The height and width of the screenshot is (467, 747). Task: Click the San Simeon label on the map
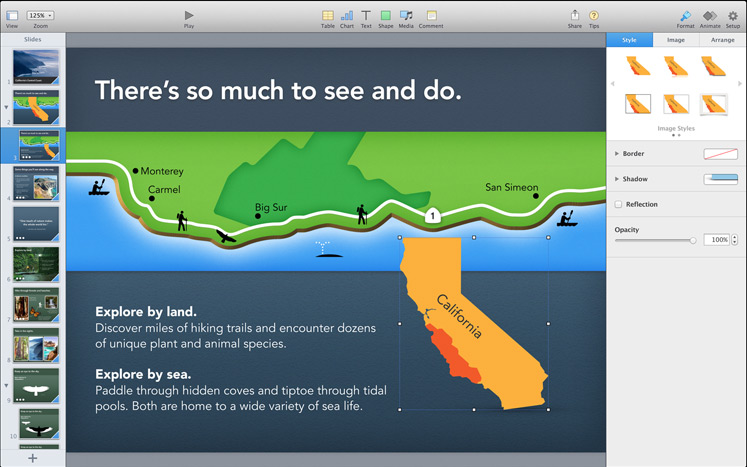pyautogui.click(x=512, y=187)
